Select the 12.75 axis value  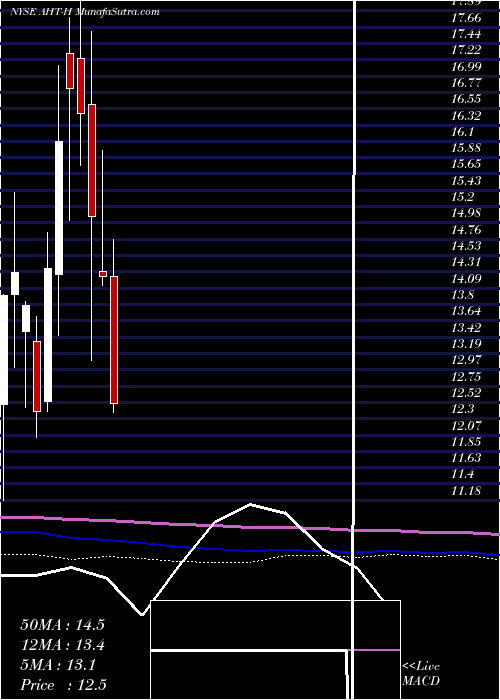(467, 377)
